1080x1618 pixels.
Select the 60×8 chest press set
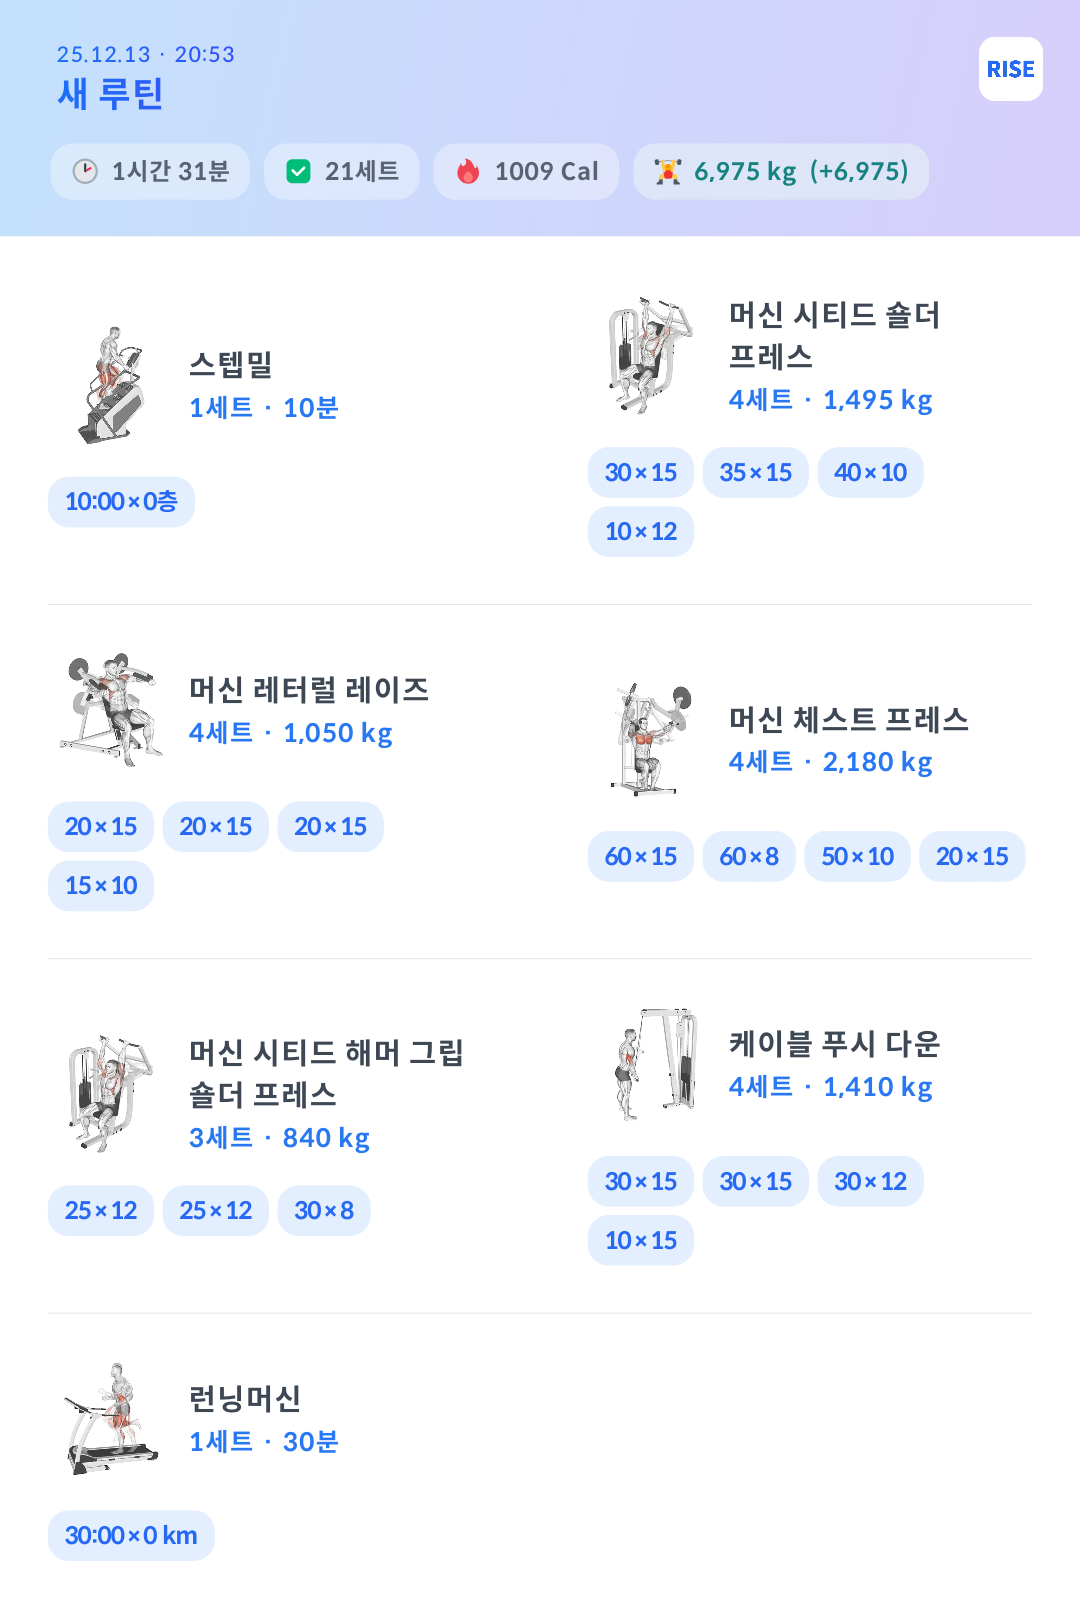pos(748,857)
